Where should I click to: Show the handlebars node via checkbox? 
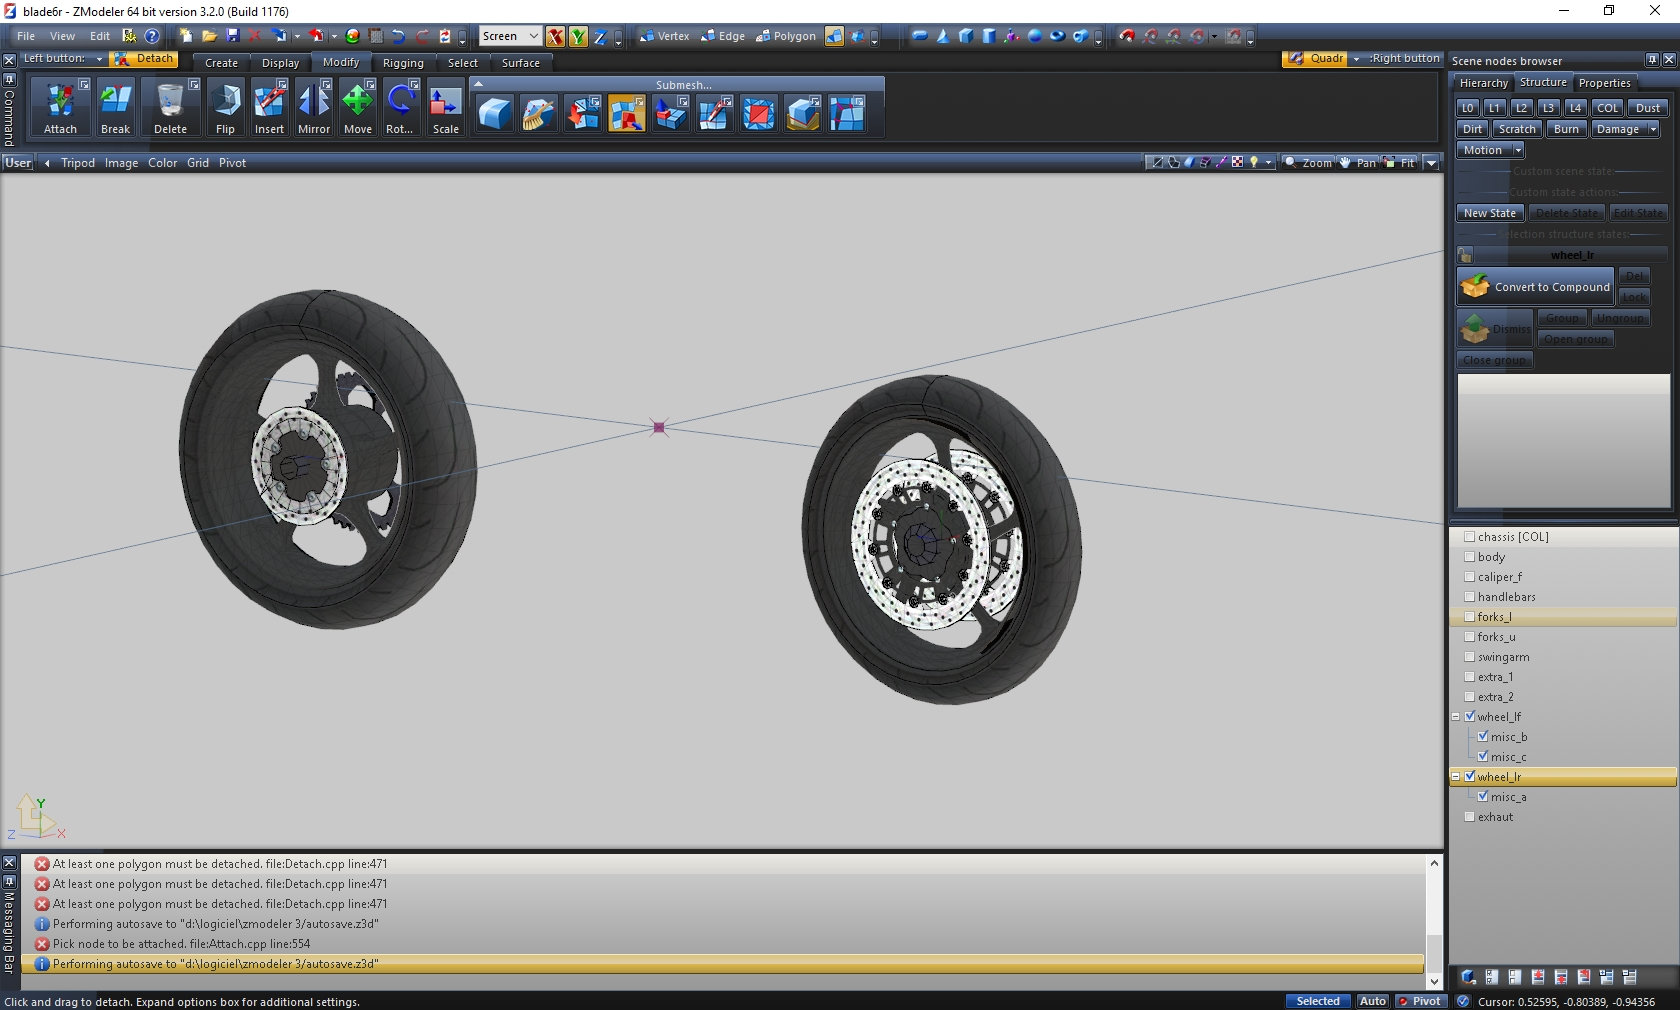click(x=1470, y=597)
